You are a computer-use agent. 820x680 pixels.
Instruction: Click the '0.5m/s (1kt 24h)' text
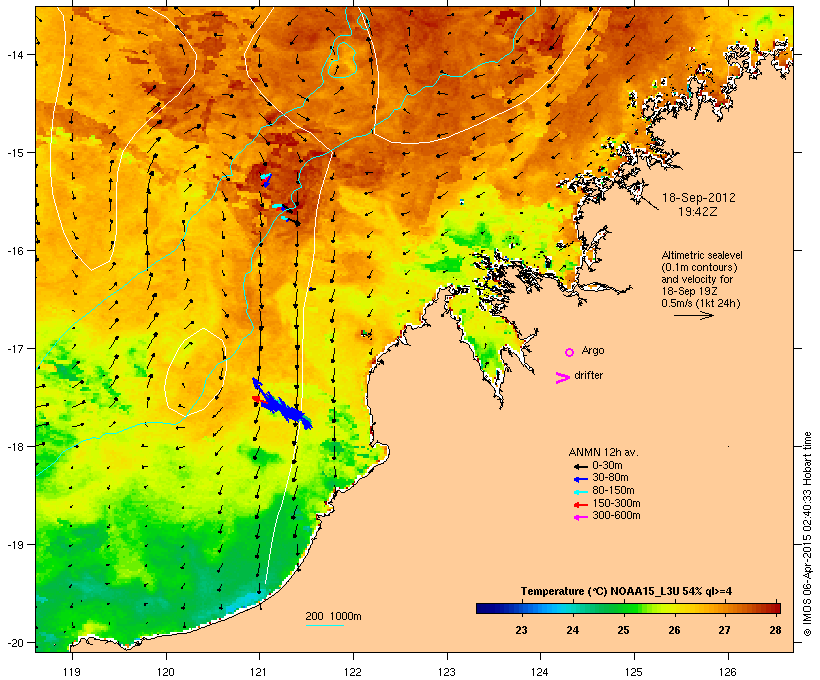click(701, 303)
